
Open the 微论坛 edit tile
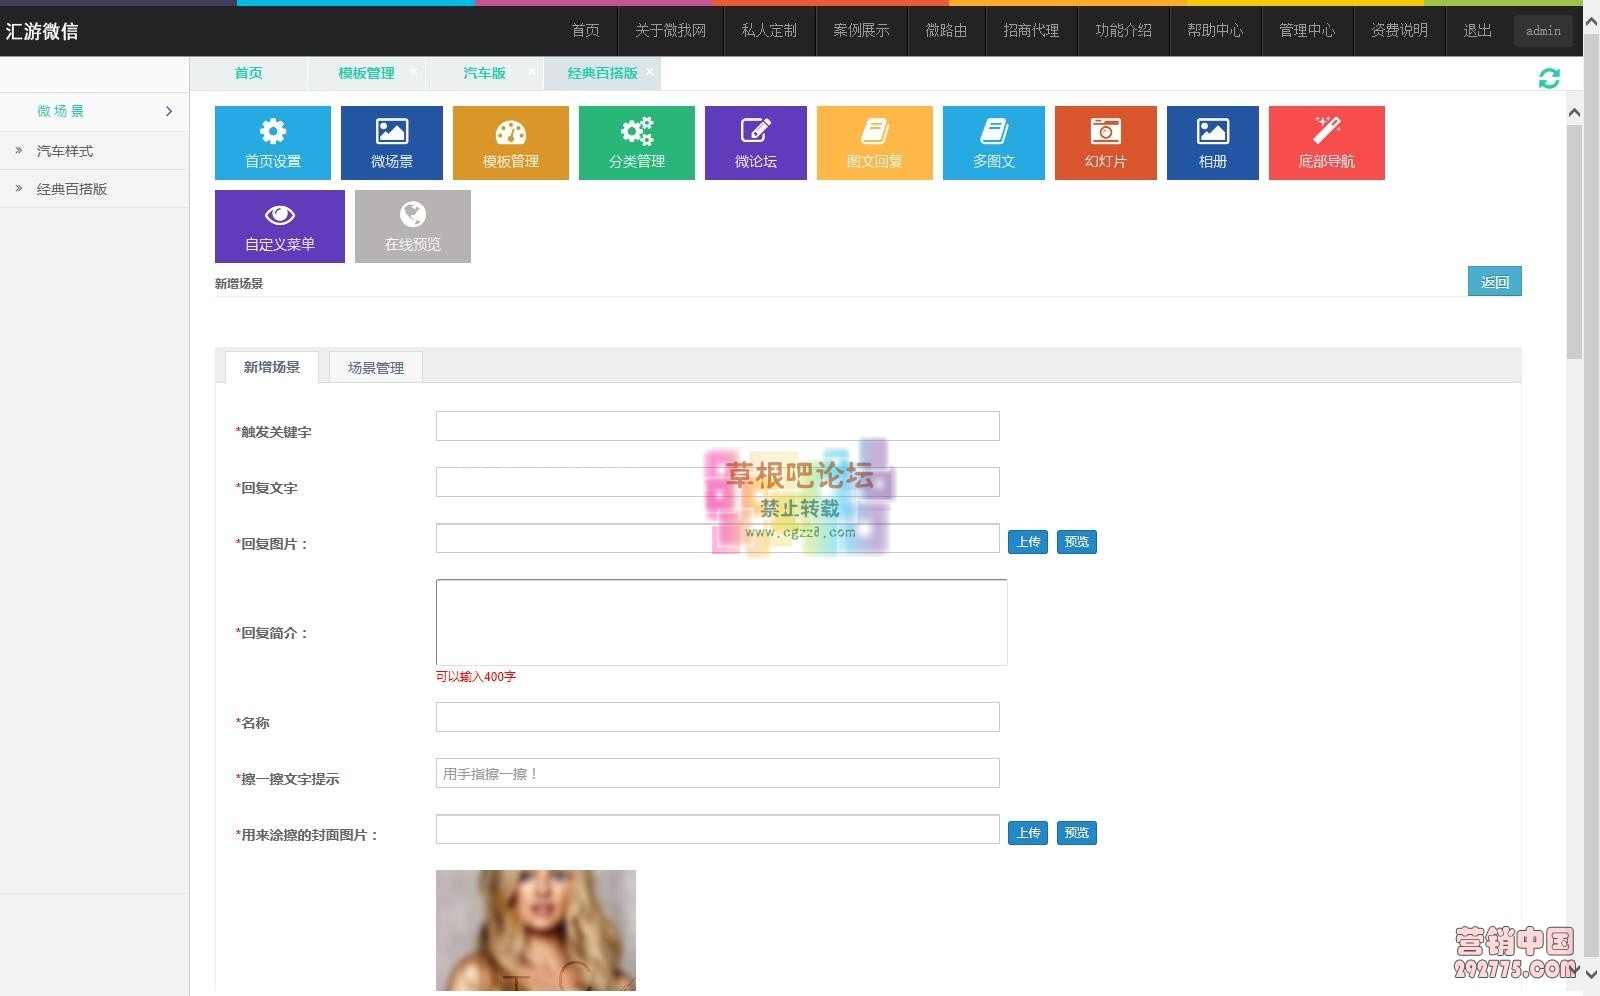(755, 143)
